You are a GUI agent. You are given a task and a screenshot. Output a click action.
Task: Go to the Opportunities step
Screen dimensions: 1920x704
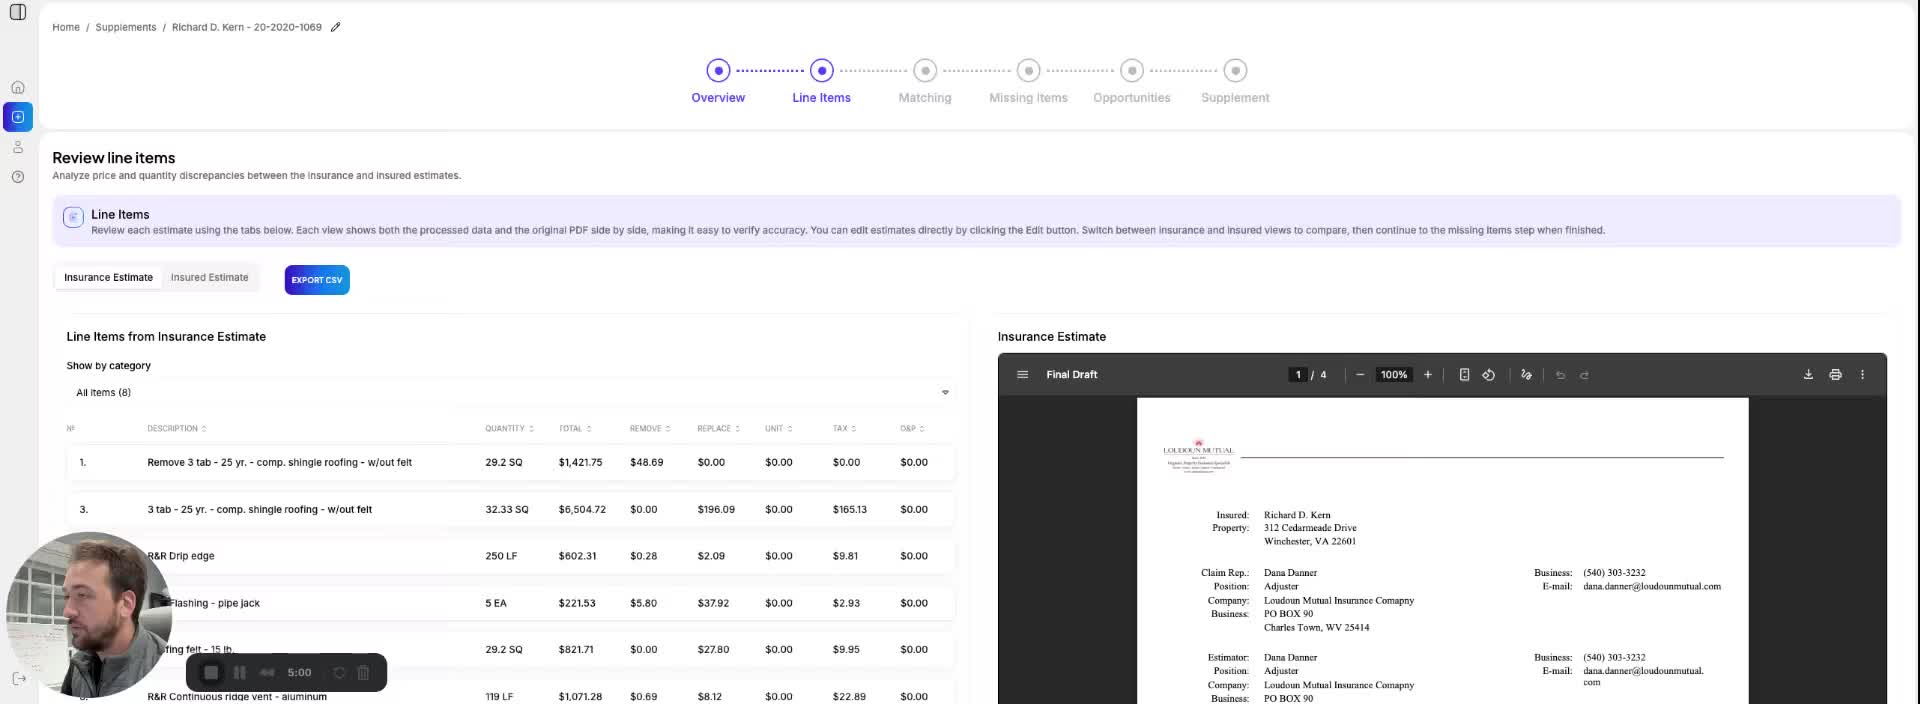point(1131,81)
